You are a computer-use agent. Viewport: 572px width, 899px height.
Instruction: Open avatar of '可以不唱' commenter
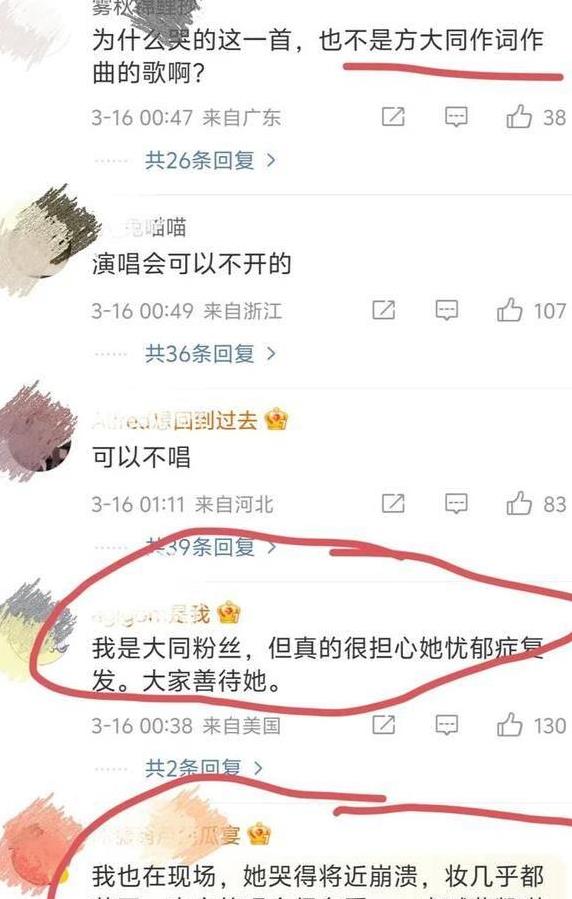(x=37, y=430)
